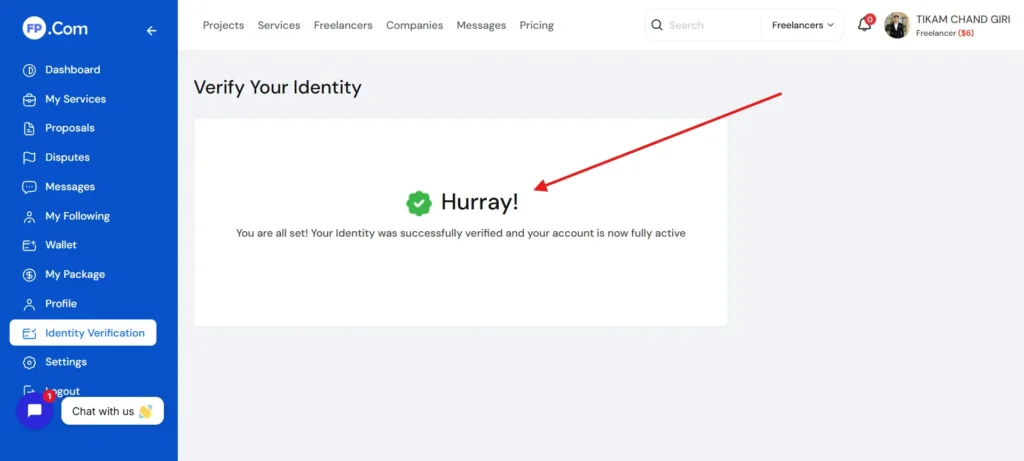The height and width of the screenshot is (461, 1024).
Task: Open Proposals from the sidebar
Action: pyautogui.click(x=69, y=128)
